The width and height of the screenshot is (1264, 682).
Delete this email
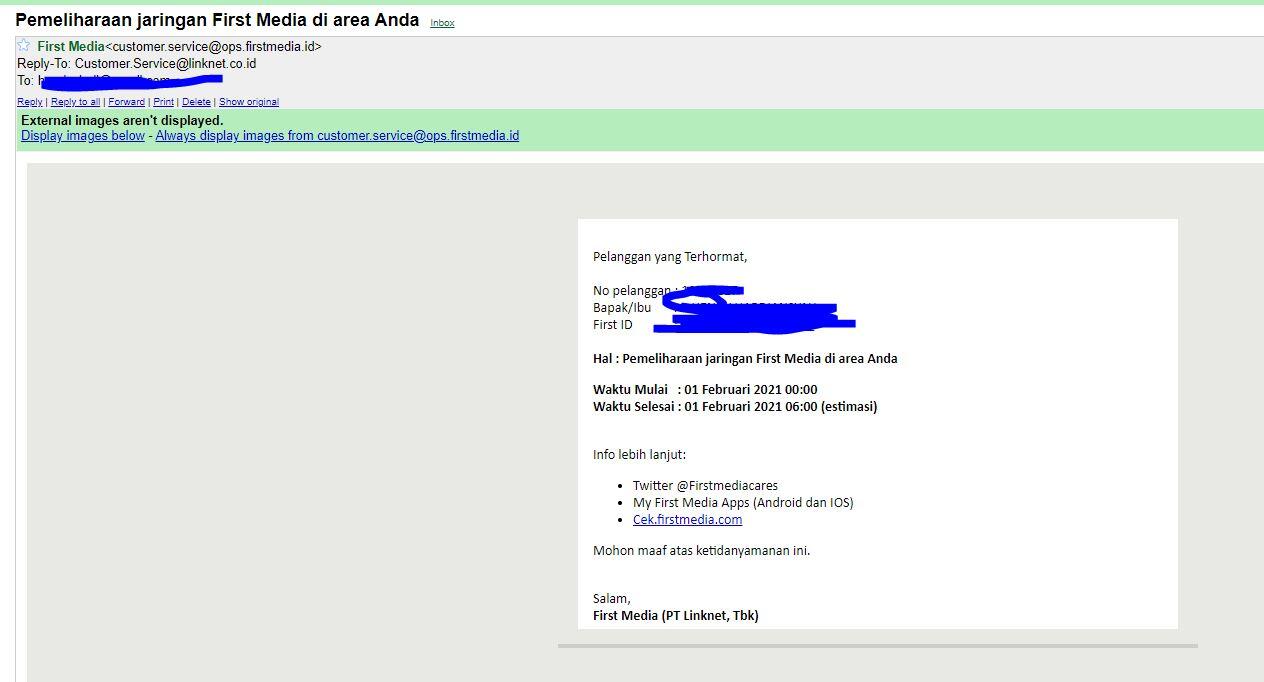[196, 102]
